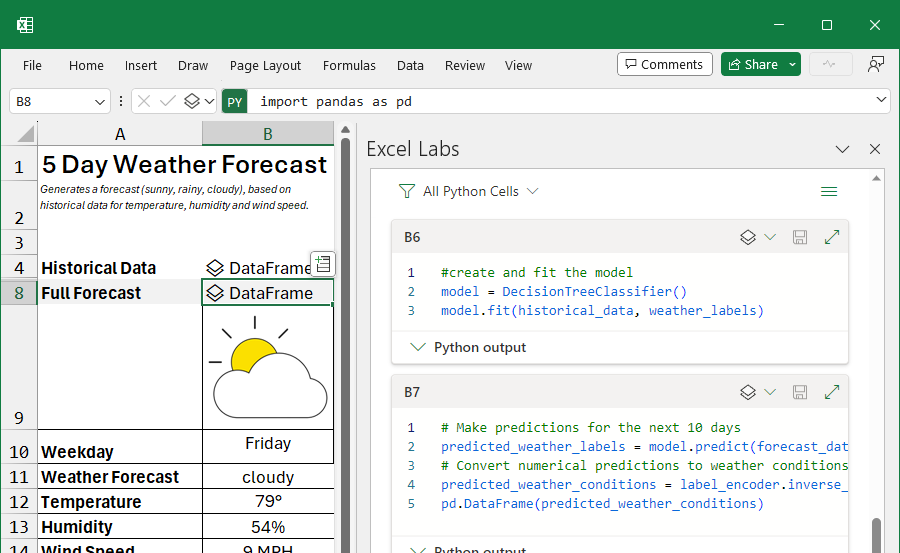
Task: Click the save icon in B6 cell card
Action: [x=799, y=237]
